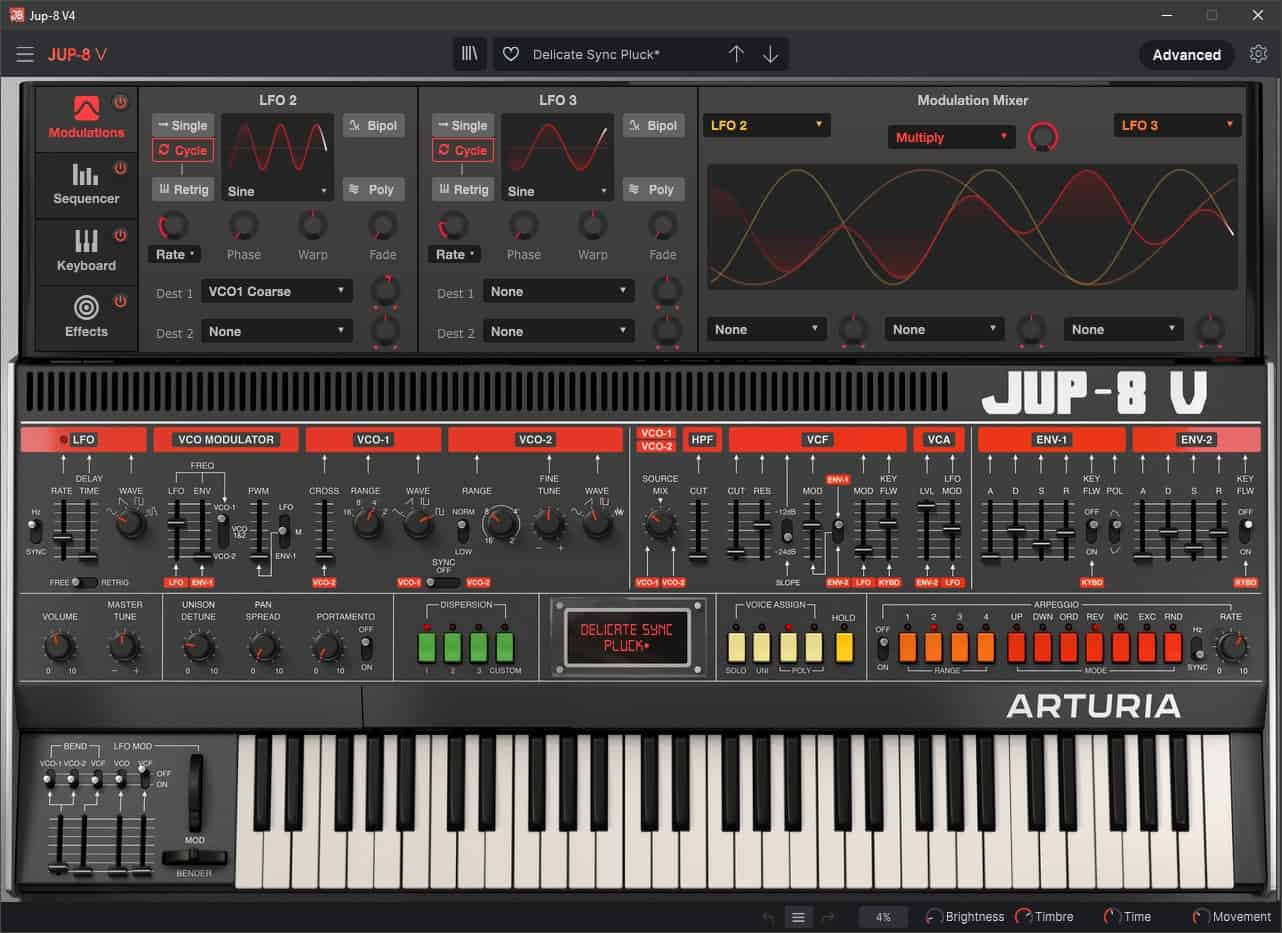Open the preset library browser

tap(469, 54)
